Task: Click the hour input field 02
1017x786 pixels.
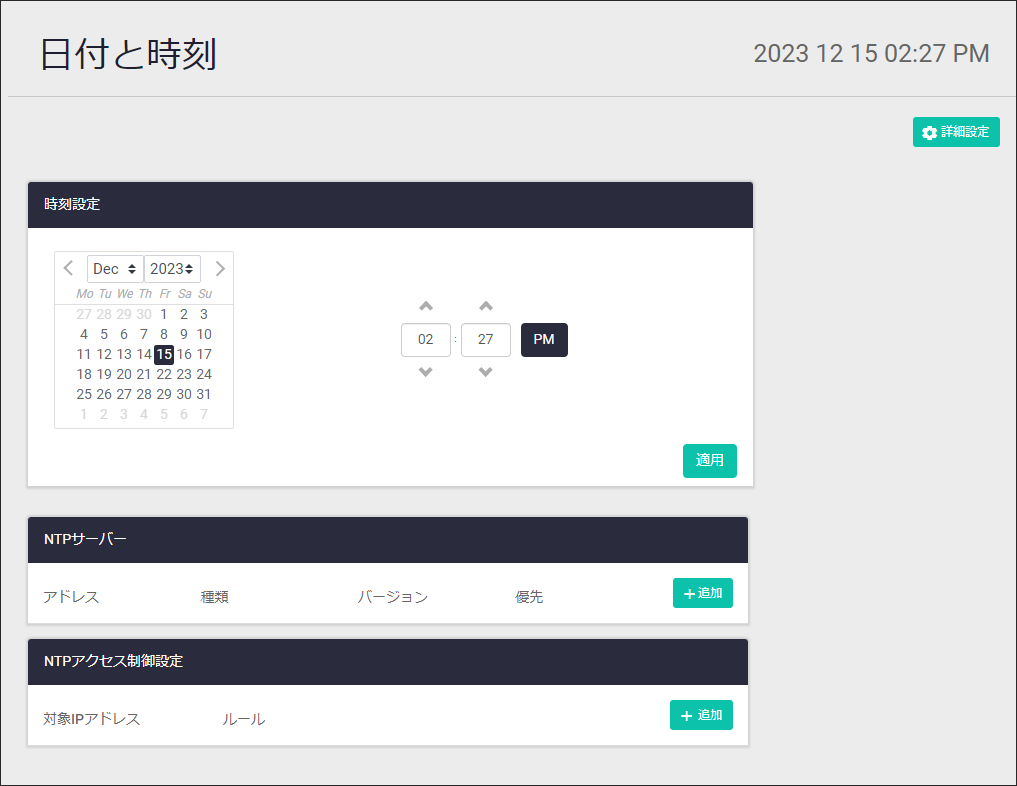Action: 425,339
